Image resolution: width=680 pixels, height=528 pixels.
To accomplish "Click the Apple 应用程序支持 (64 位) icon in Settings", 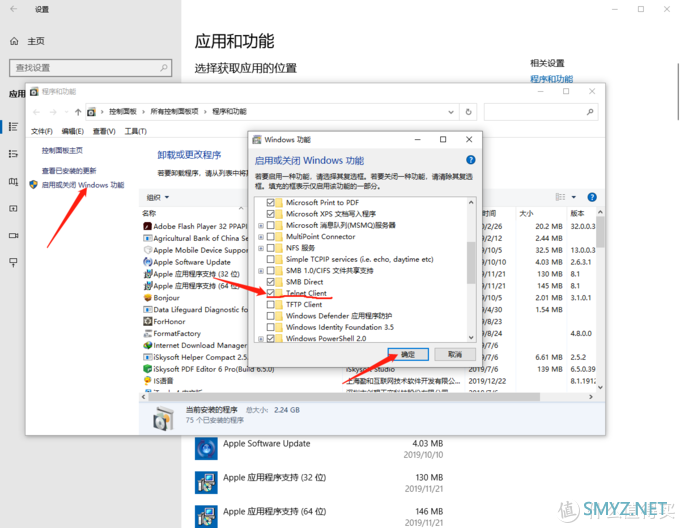I will (x=206, y=516).
